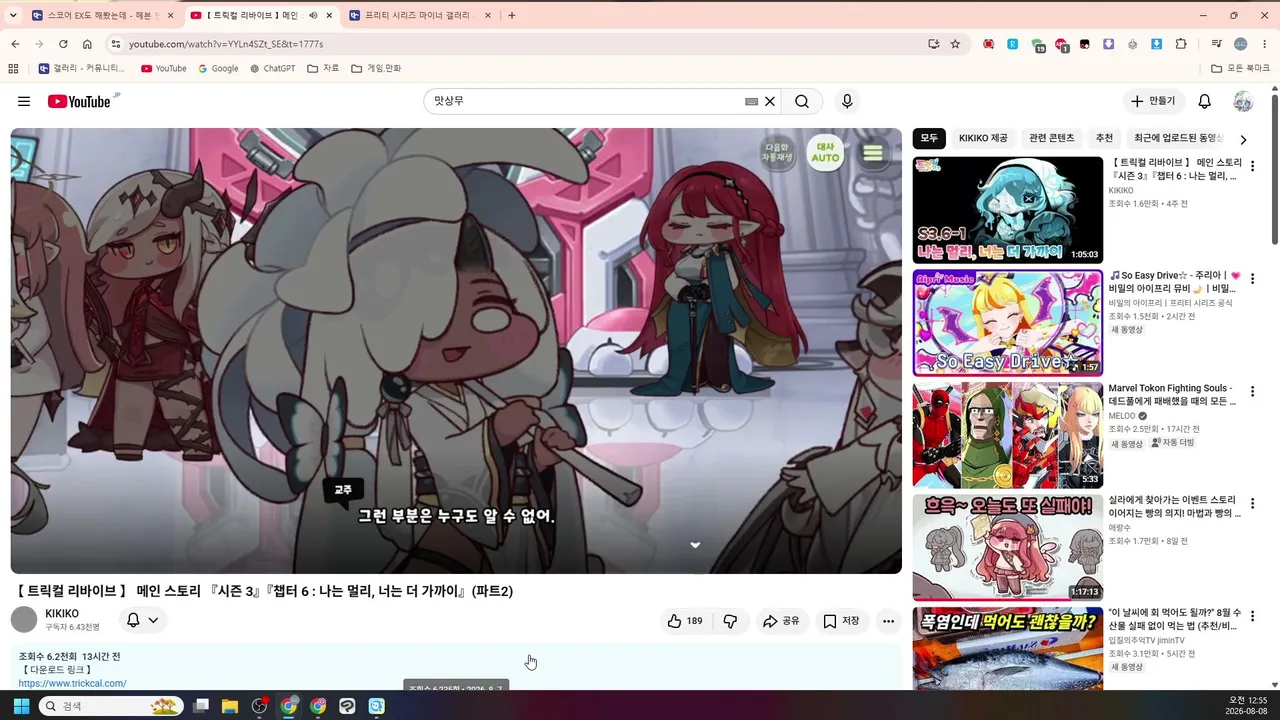The image size is (1280, 720).
Task: Open the Chrome apps grid in bookmarks bar
Action: (13, 68)
